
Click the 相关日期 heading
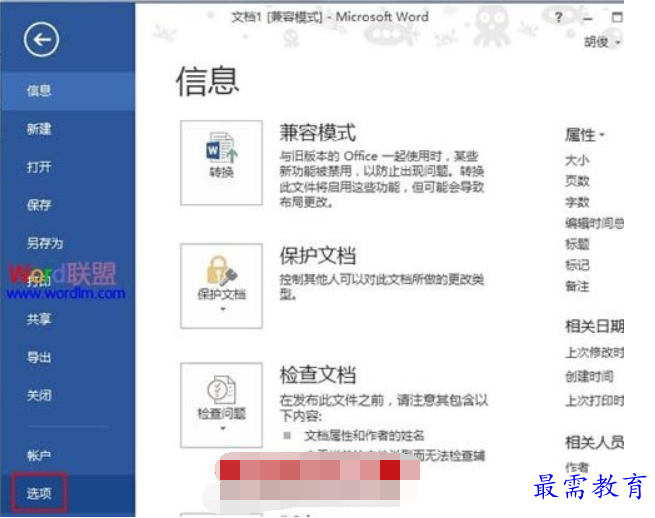click(x=594, y=326)
